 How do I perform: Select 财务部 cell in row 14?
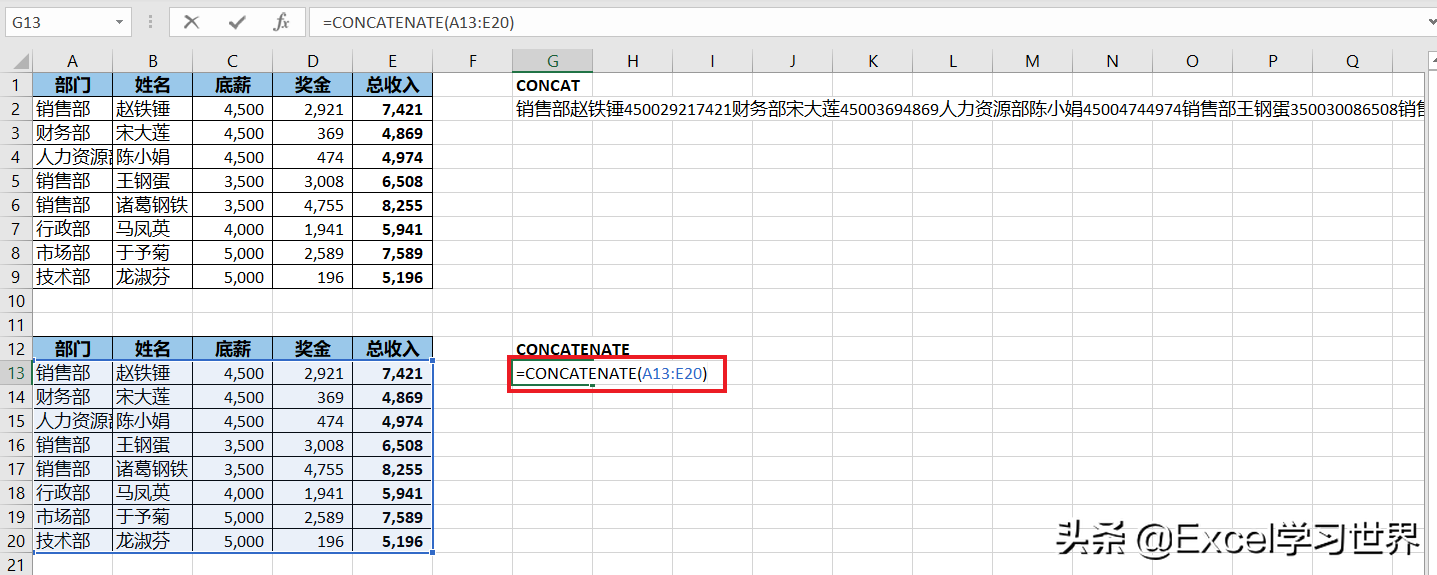click(x=73, y=397)
